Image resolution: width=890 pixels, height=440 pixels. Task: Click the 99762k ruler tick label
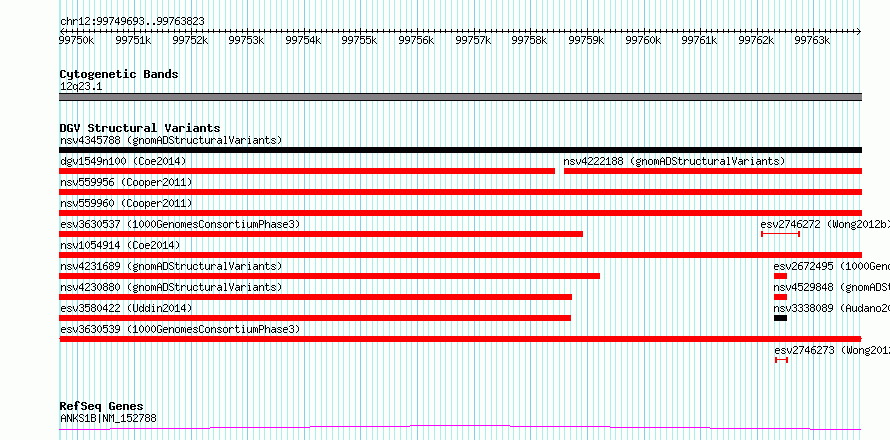[755, 40]
